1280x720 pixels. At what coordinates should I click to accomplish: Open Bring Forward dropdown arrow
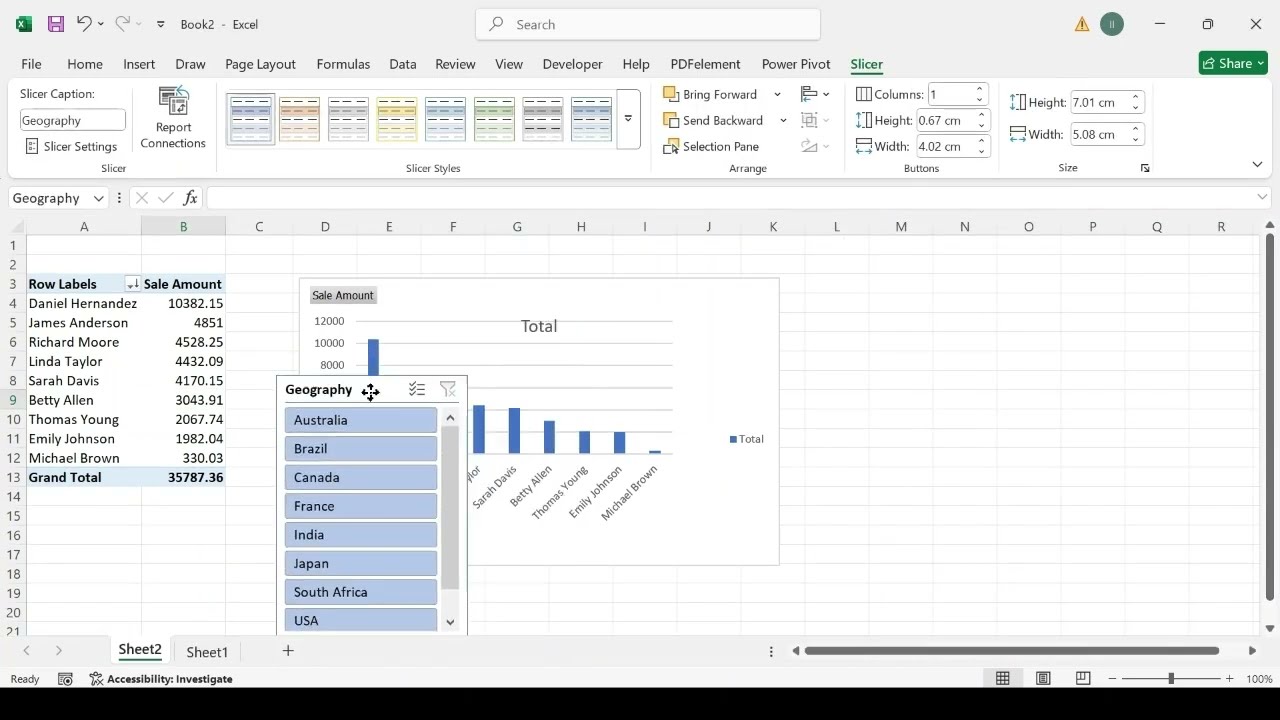pos(777,94)
